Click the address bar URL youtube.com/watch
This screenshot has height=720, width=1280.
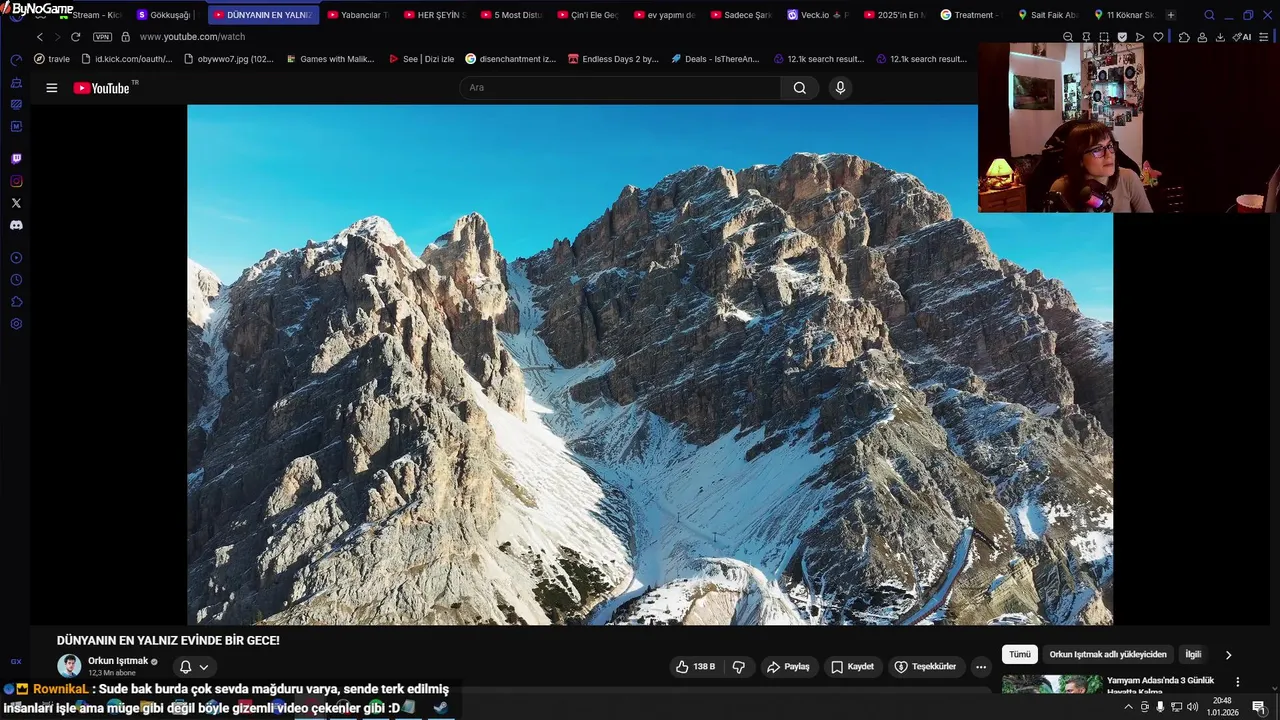pos(192,37)
